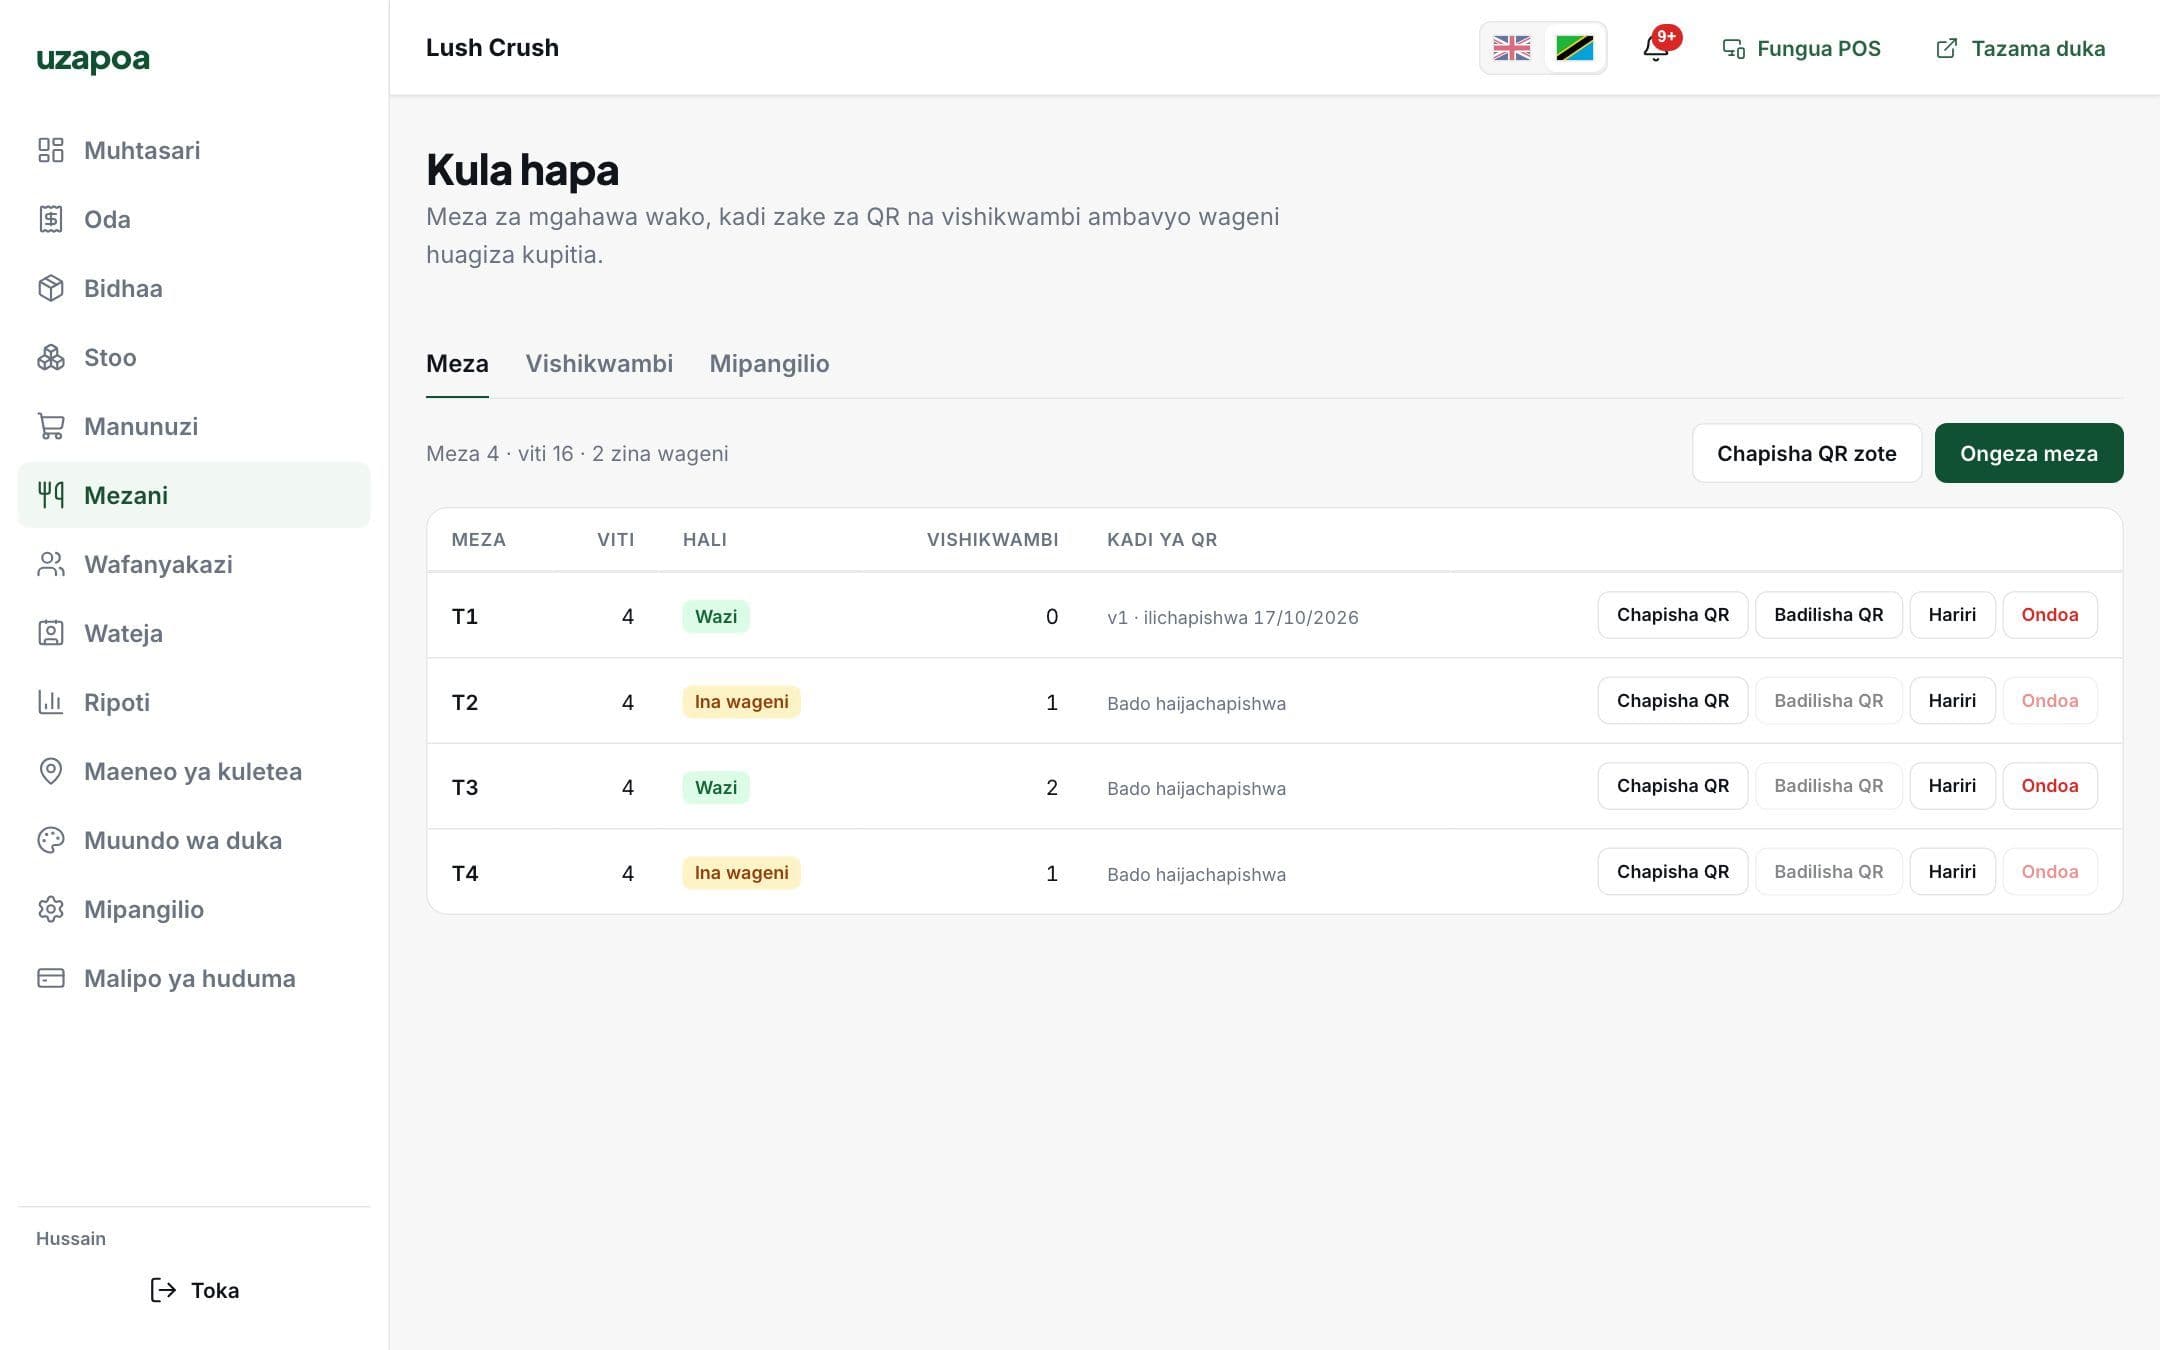The image size is (2160, 1350).
Task: Click Ondoa for table T3
Action: click(2050, 786)
